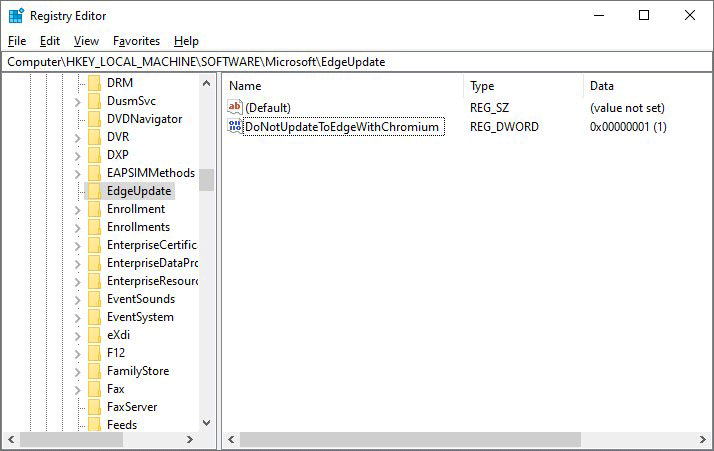Viewport: 714px width, 451px height.
Task: Click tree pane horizontal scroll right arrow
Action: click(190, 440)
